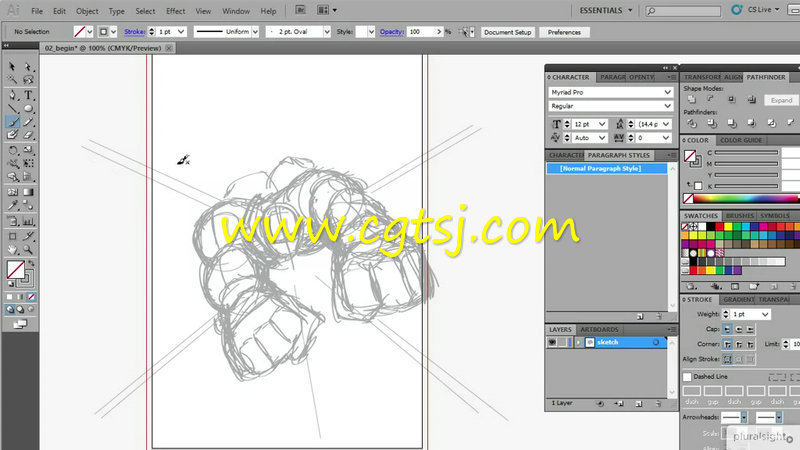
Task: Select the Pencil tool
Action: 28,122
